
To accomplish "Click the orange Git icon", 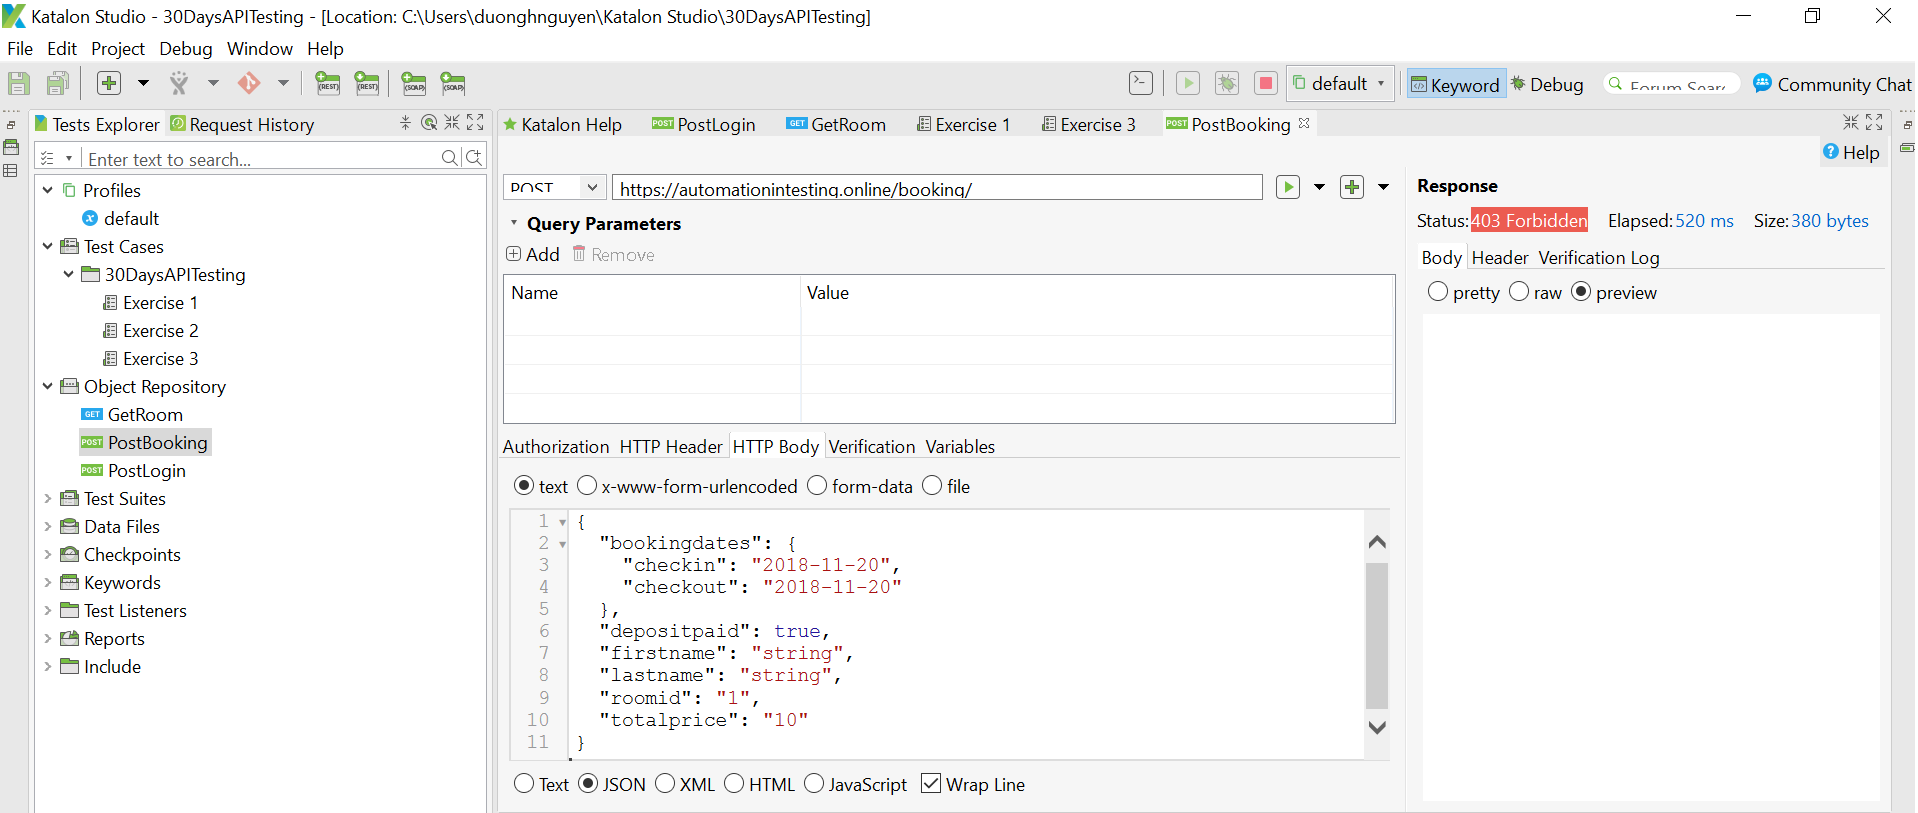I will 249,84.
